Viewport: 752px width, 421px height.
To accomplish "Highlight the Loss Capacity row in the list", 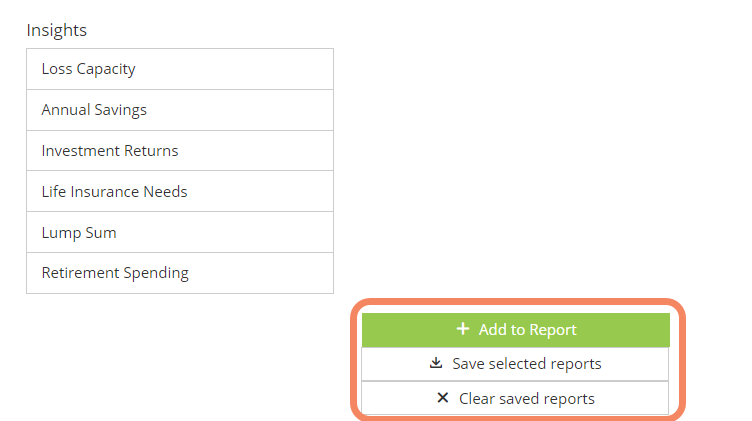I will coord(180,69).
